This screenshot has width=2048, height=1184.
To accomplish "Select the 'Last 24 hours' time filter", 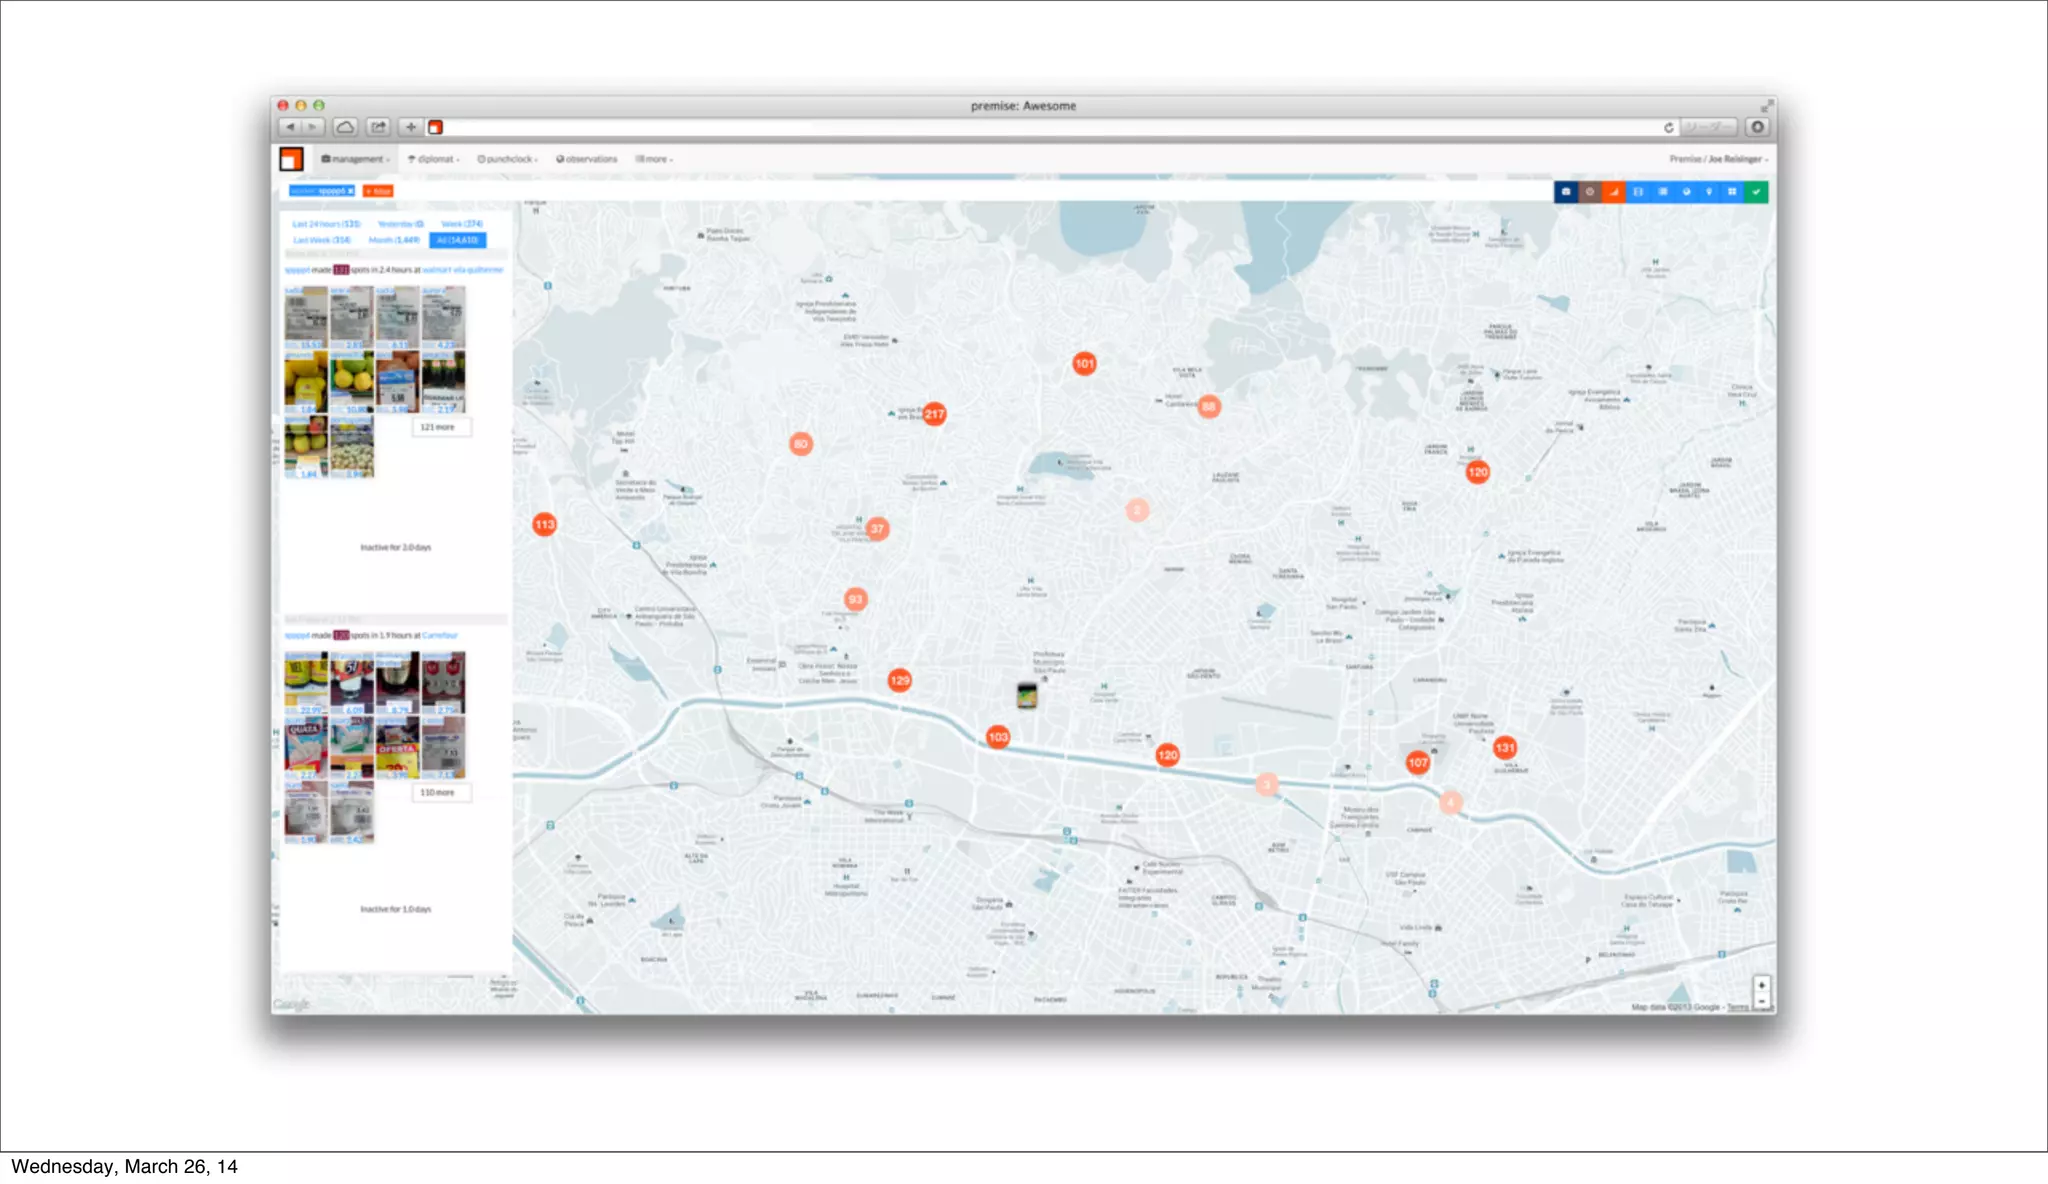I will 326,224.
